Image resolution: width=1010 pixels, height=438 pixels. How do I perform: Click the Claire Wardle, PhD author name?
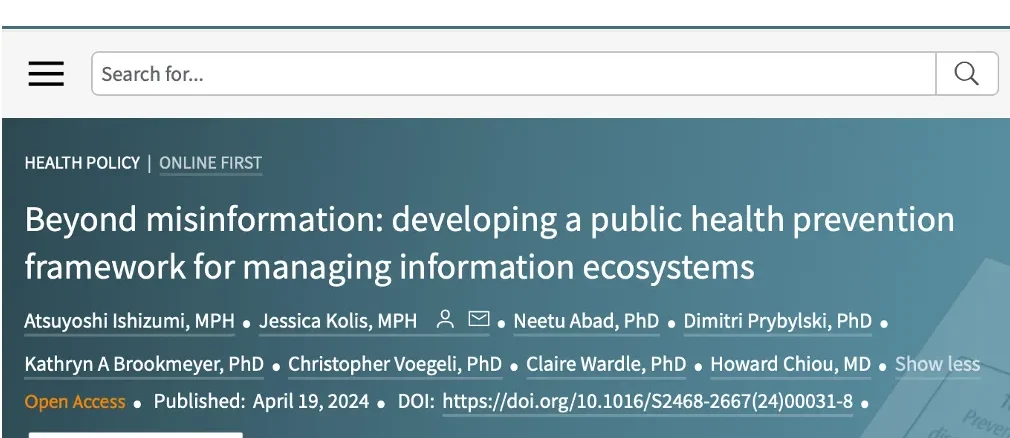[606, 364]
